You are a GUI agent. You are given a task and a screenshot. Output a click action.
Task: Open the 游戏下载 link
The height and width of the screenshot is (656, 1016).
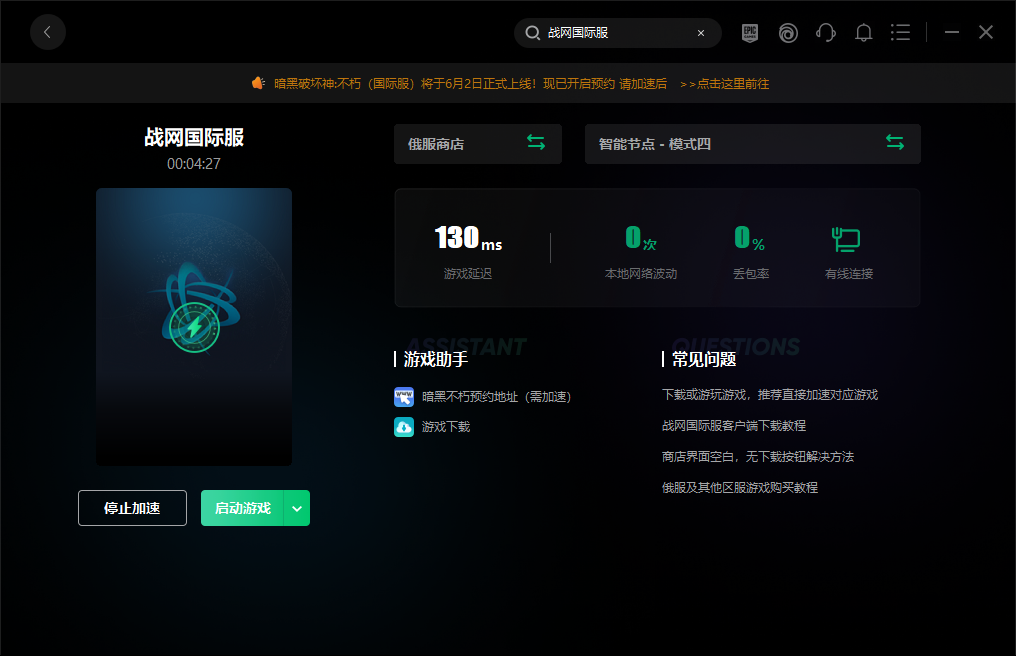(x=446, y=427)
